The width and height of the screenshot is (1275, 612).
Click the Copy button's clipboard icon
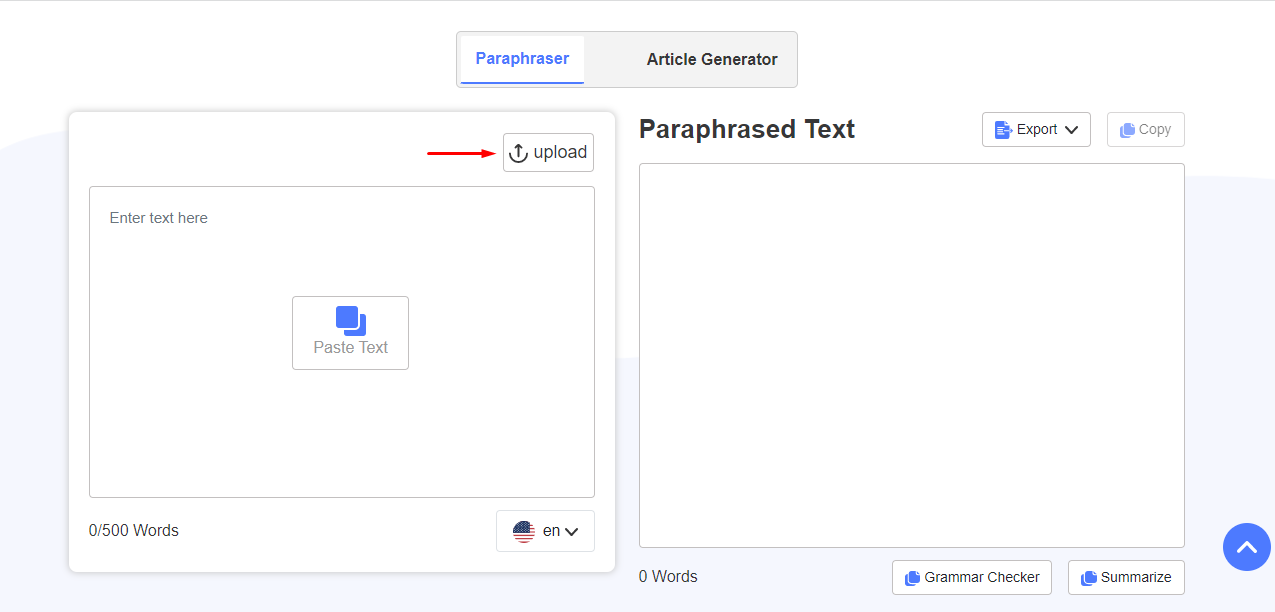click(x=1127, y=130)
